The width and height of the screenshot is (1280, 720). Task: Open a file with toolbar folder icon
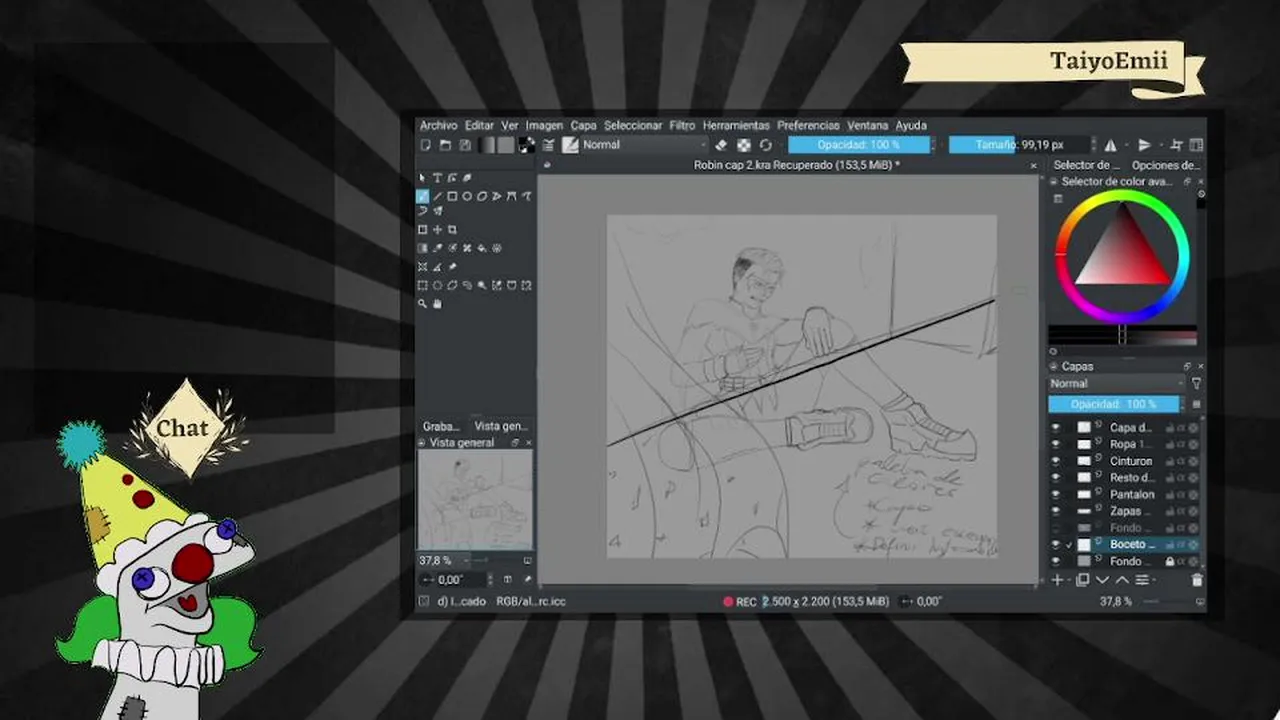[x=445, y=145]
